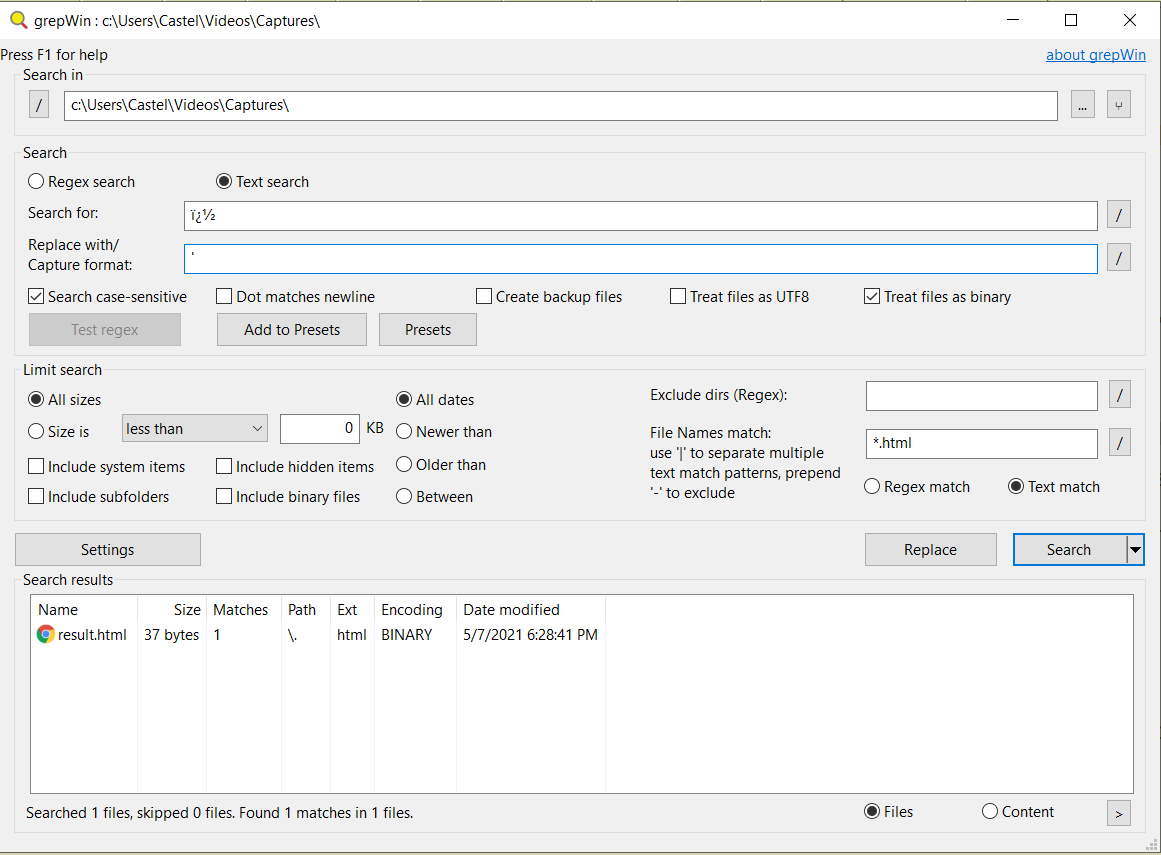Sort results by Path column header

point(306,609)
